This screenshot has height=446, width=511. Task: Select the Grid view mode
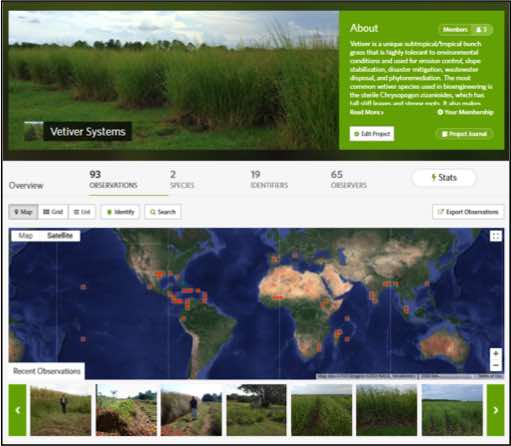tap(53, 212)
